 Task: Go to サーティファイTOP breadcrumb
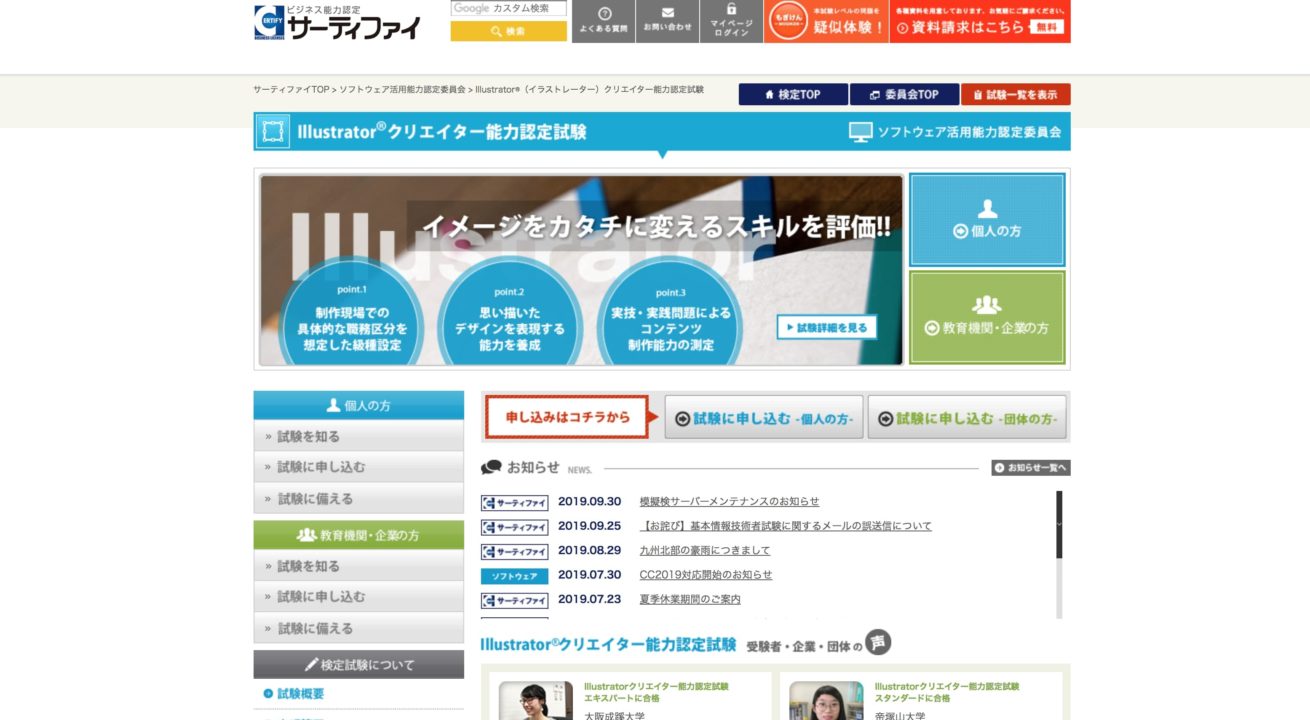click(291, 89)
